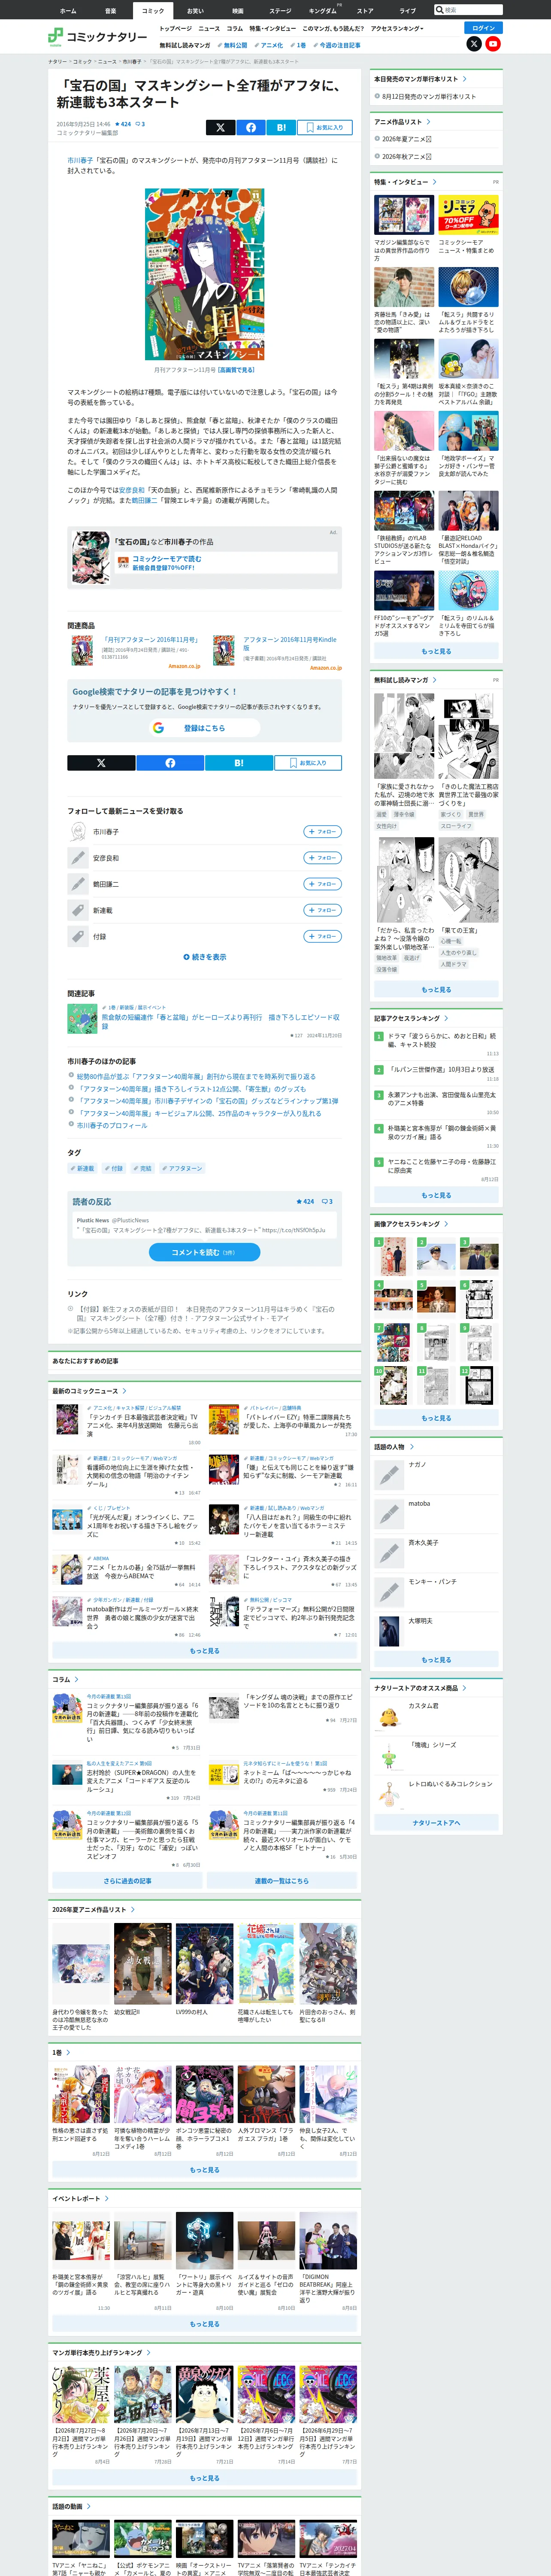Image resolution: width=551 pixels, height=2576 pixels.
Task: Open the YouTube icon under the login button
Action: [x=493, y=44]
